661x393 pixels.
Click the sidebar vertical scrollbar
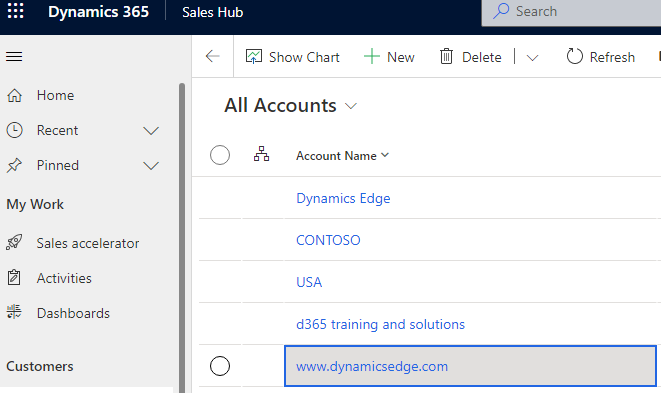click(182, 238)
